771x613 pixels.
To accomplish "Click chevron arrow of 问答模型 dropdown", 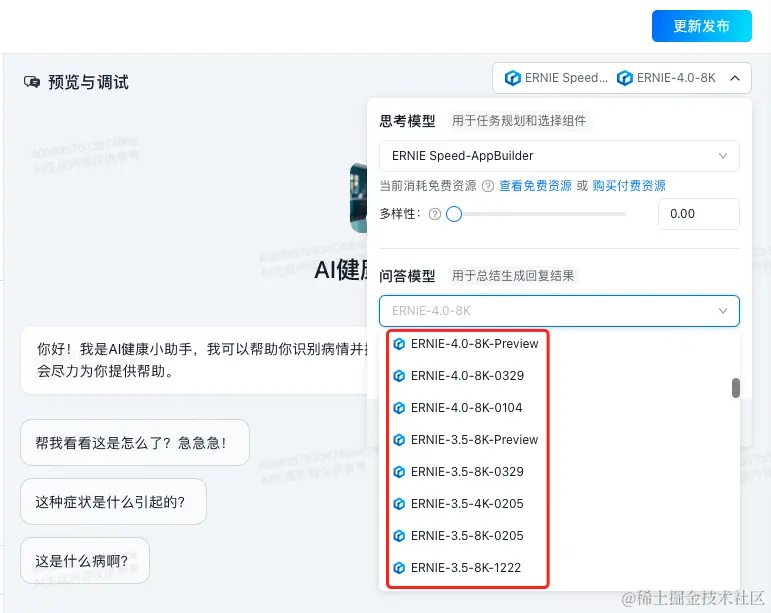I will pos(722,311).
